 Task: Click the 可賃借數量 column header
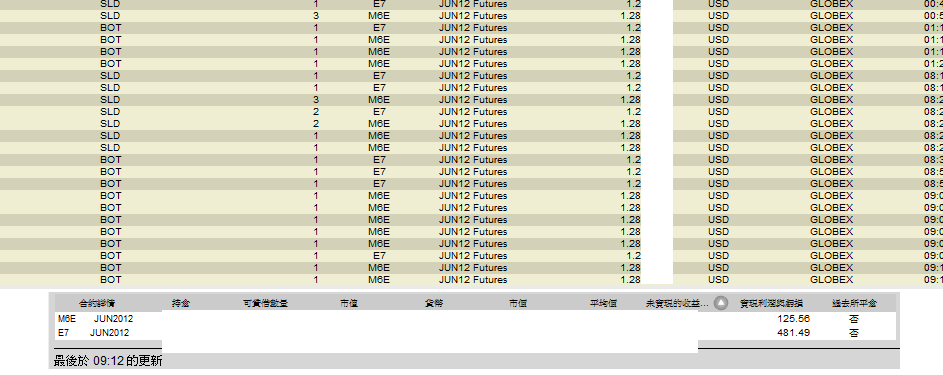(x=265, y=303)
